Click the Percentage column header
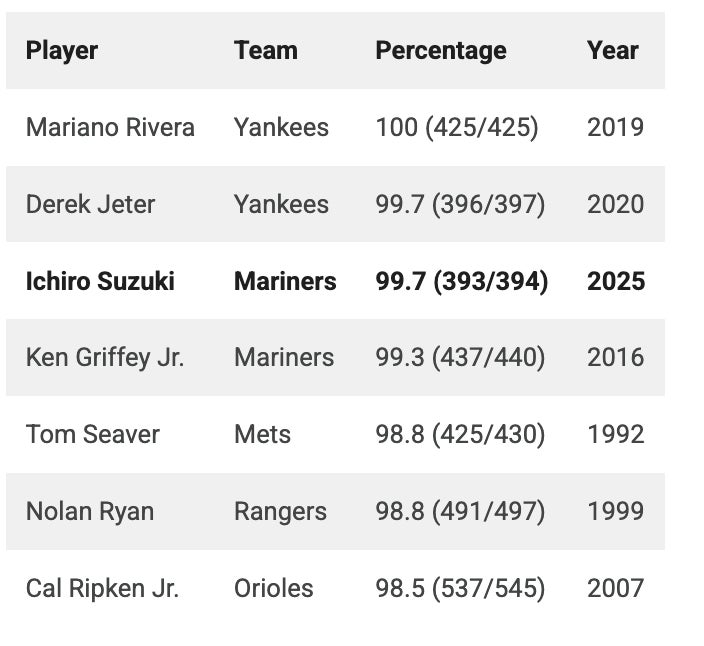 (x=440, y=50)
